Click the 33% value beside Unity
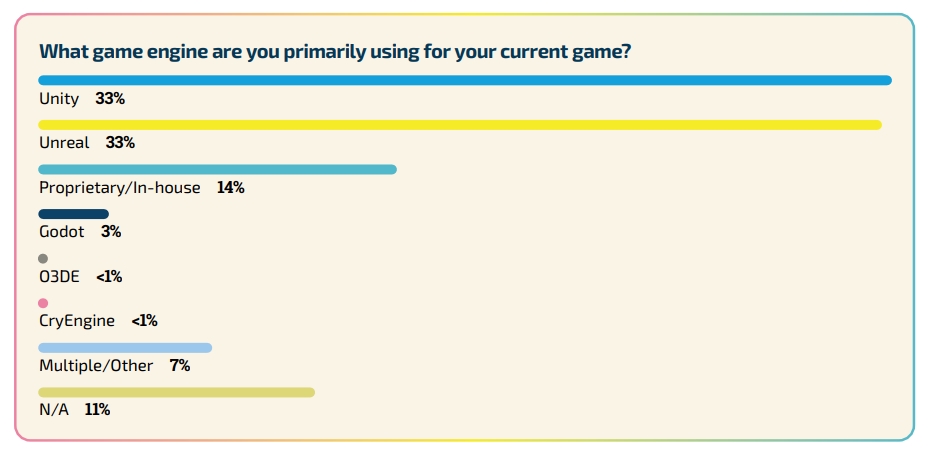 coord(110,99)
